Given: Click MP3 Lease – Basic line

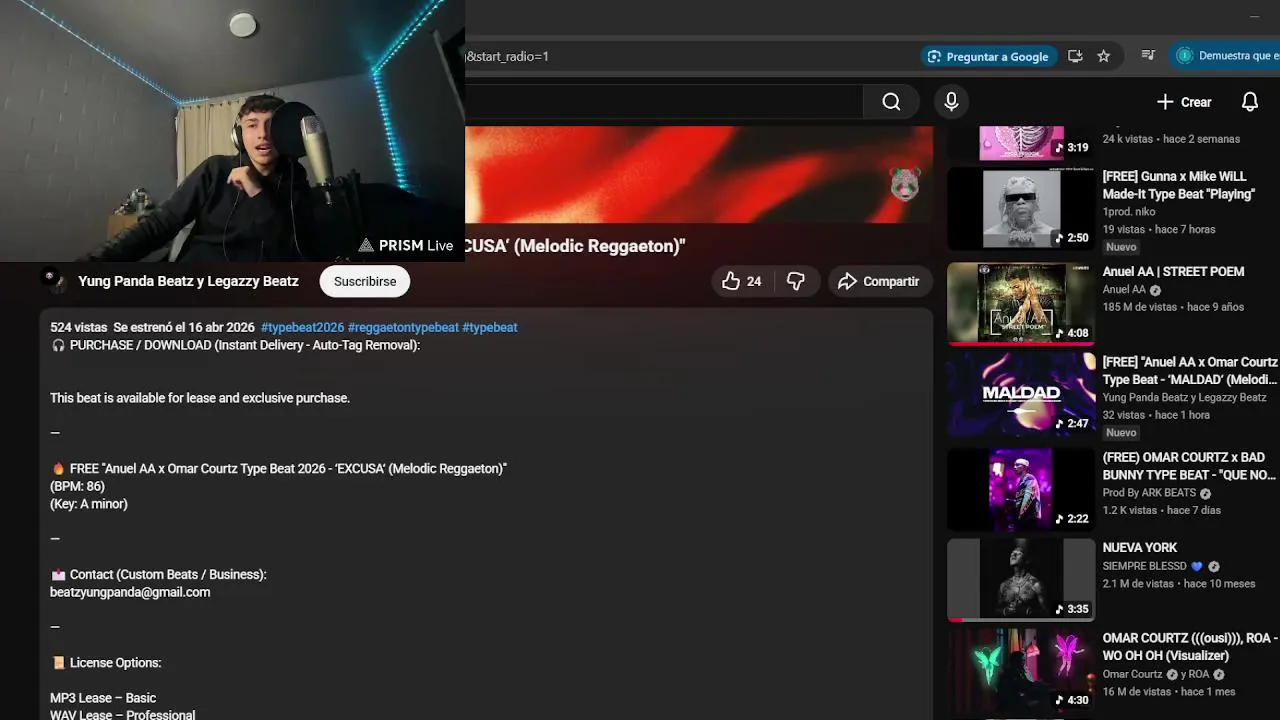Looking at the screenshot, I should pyautogui.click(x=103, y=698).
